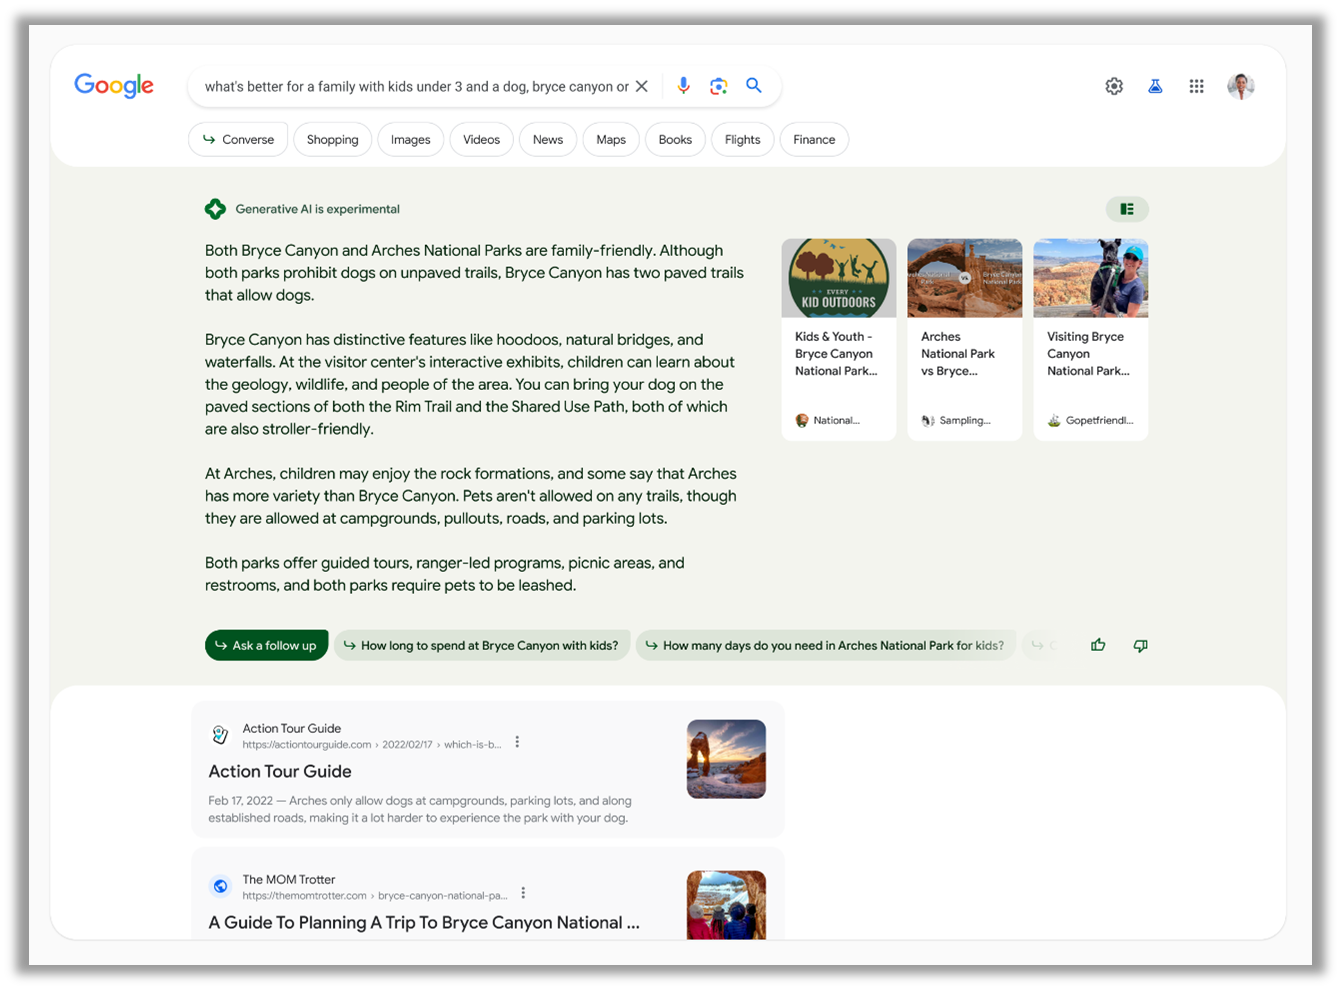Viewport: 1341px width, 990px height.
Task: Start voice search with the microphone icon
Action: click(x=684, y=86)
